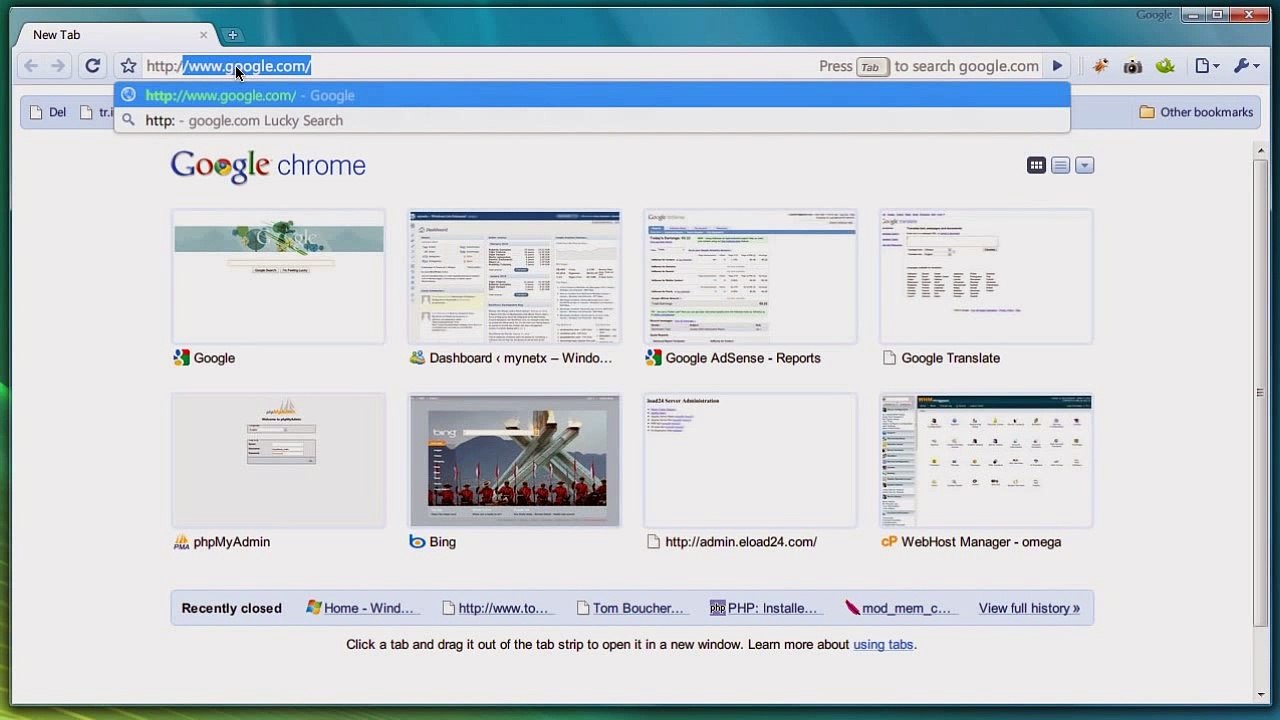
Task: Select the google.com Lucky Search suggestion
Action: pyautogui.click(x=592, y=120)
